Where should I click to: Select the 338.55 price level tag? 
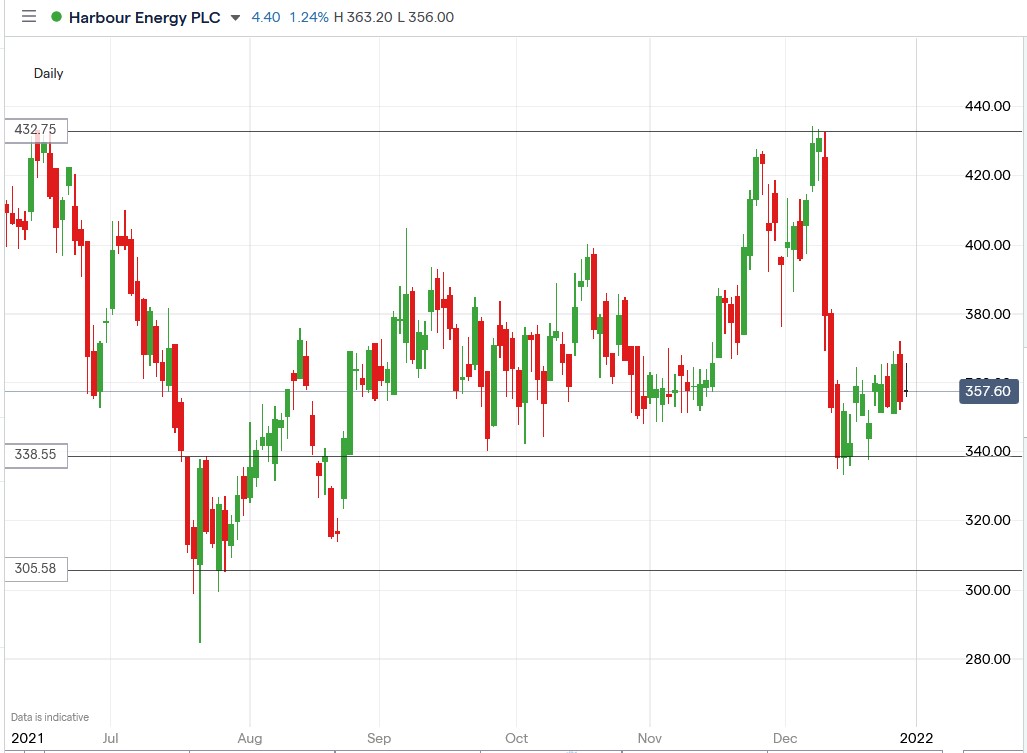(37, 455)
